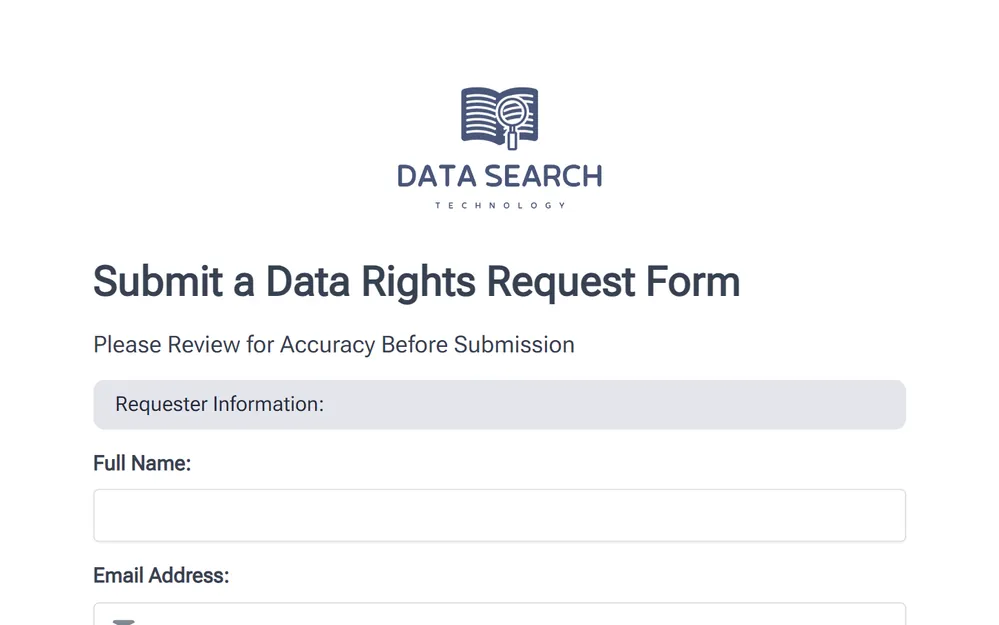
Task: Click the Submit a Data Rights Request heading
Action: click(416, 281)
